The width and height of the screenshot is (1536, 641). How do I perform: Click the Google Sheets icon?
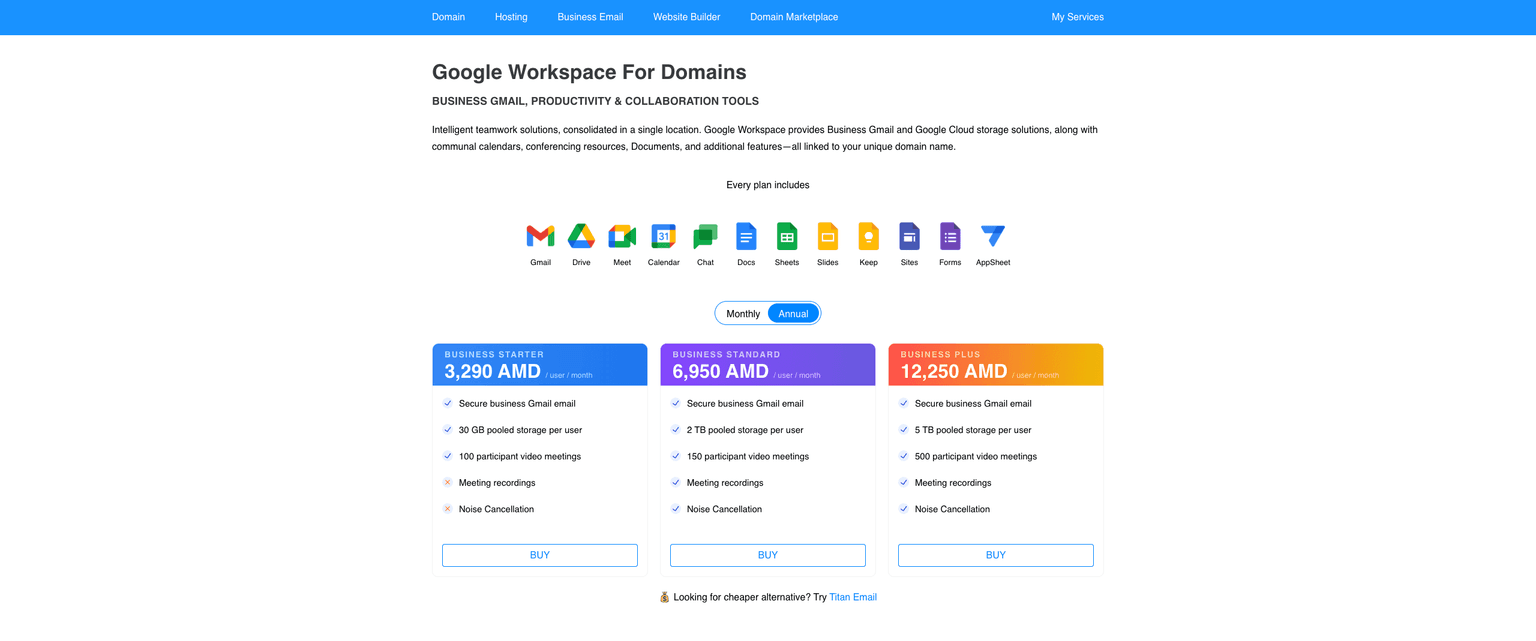point(787,236)
